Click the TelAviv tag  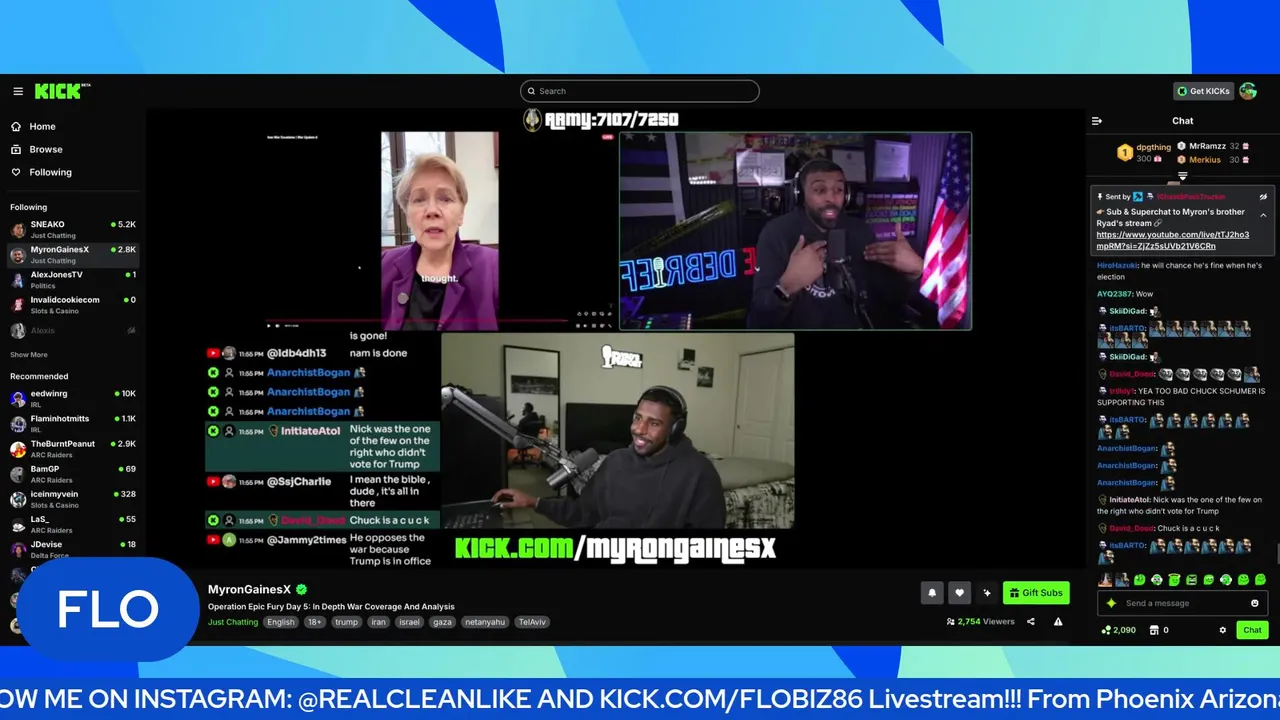tap(533, 622)
